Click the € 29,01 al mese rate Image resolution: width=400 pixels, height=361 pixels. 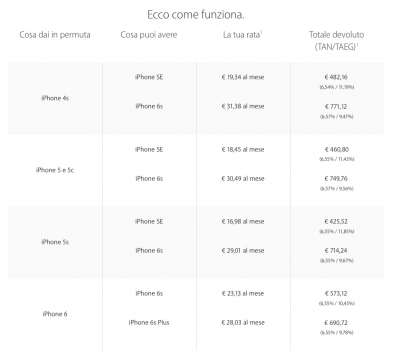(x=243, y=251)
